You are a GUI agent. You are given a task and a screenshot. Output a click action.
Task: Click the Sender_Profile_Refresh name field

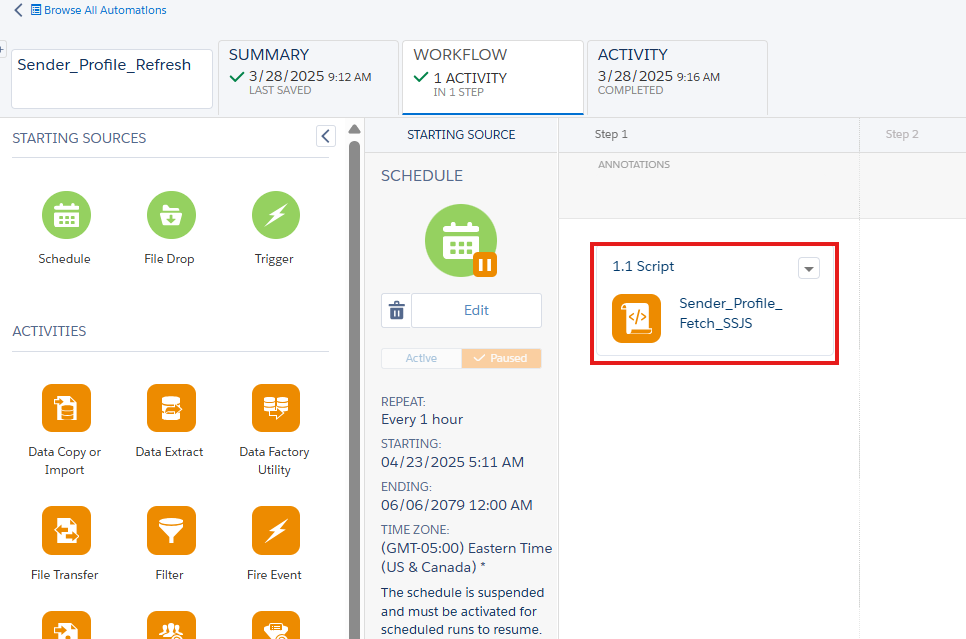pos(112,78)
